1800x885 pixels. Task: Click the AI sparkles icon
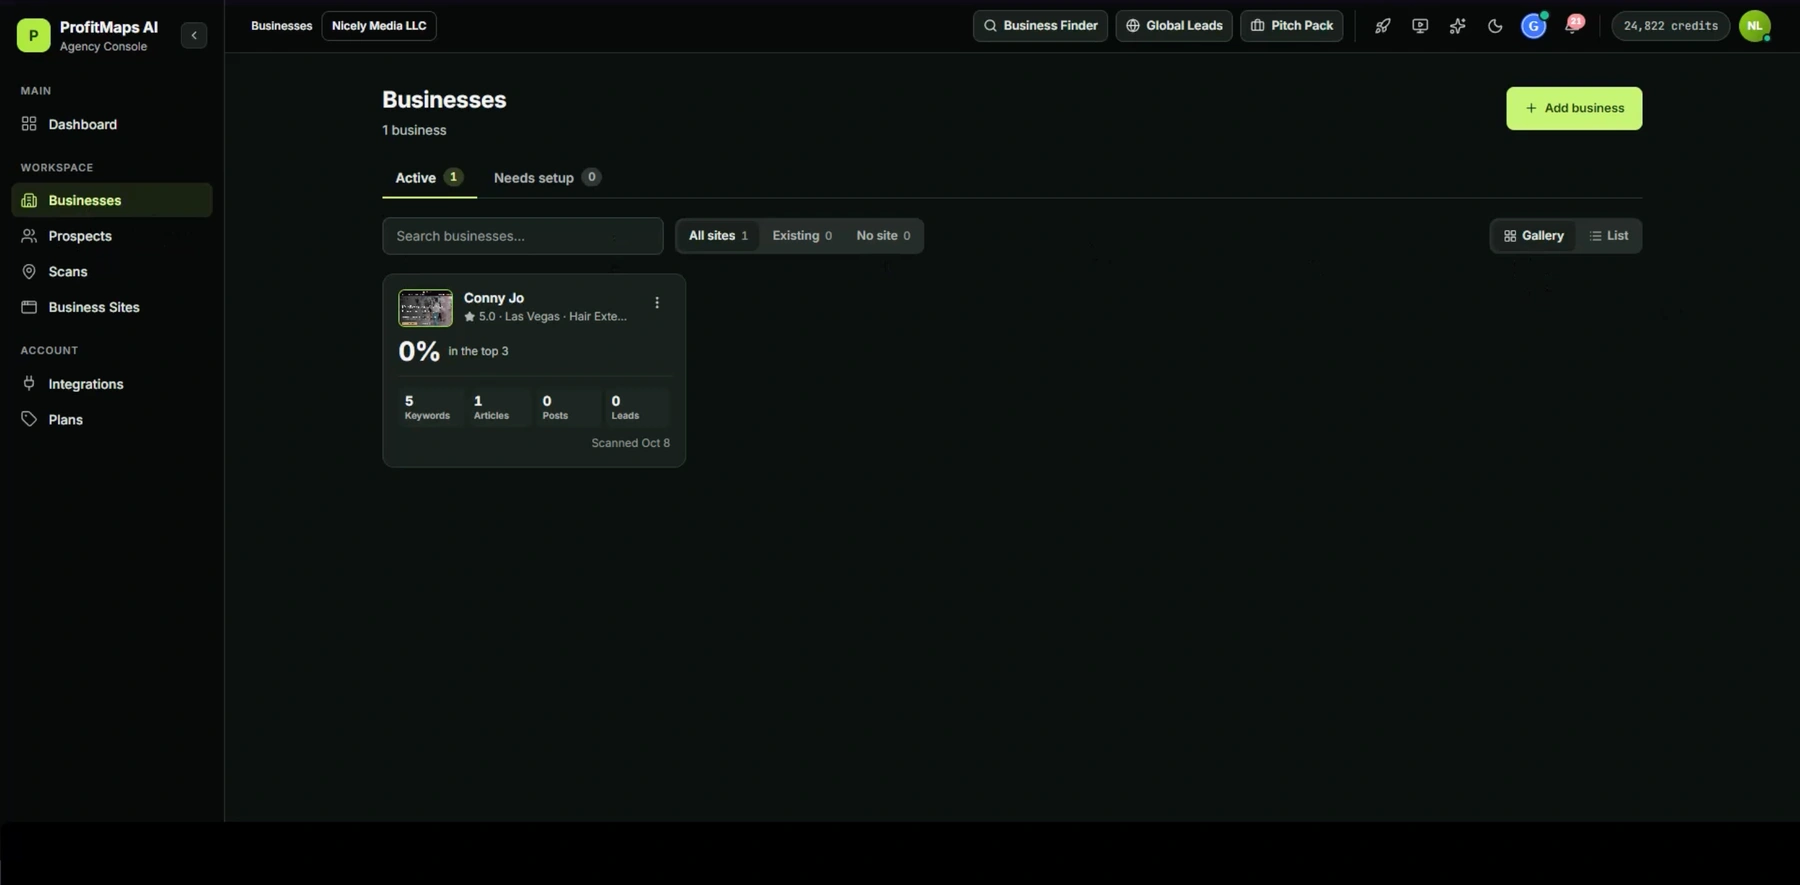point(1458,26)
